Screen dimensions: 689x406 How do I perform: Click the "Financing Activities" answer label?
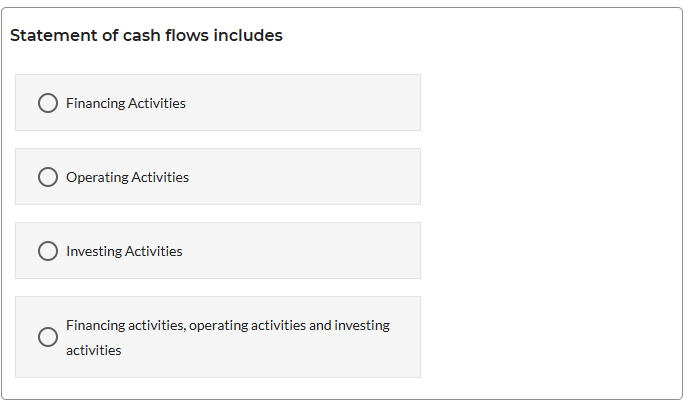[x=126, y=103]
